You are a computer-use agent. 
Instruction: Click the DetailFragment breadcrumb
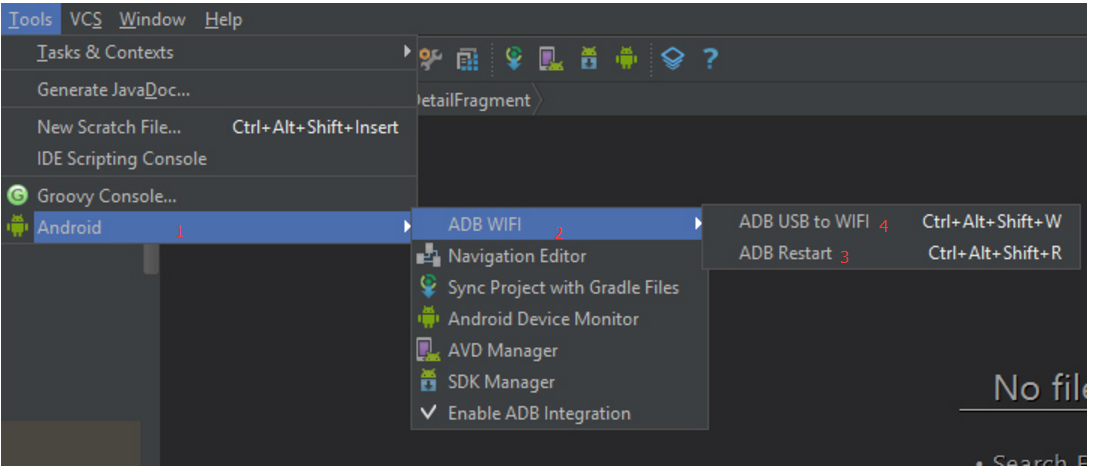[472, 100]
